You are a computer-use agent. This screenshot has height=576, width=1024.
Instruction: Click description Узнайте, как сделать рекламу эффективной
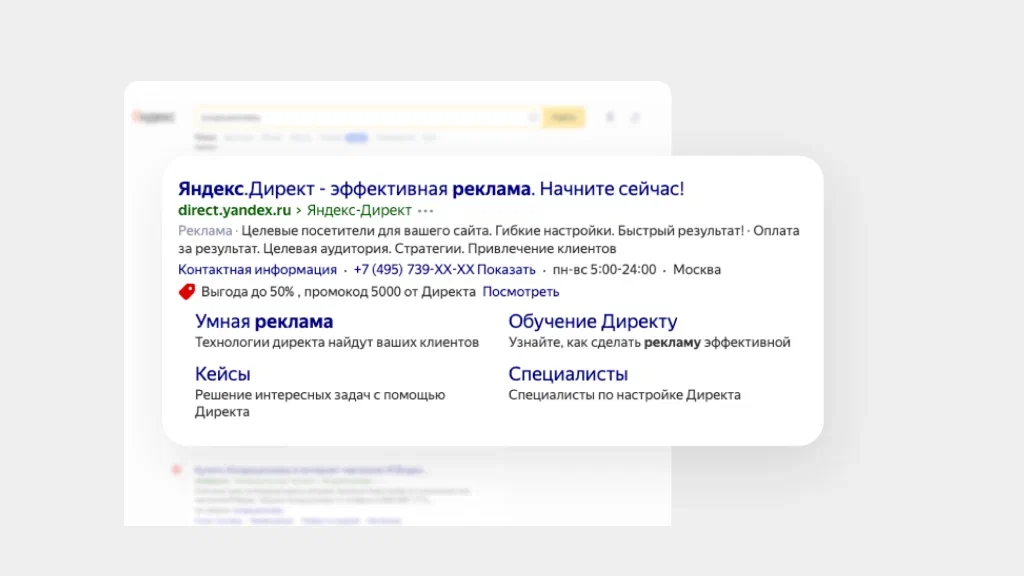click(x=649, y=342)
